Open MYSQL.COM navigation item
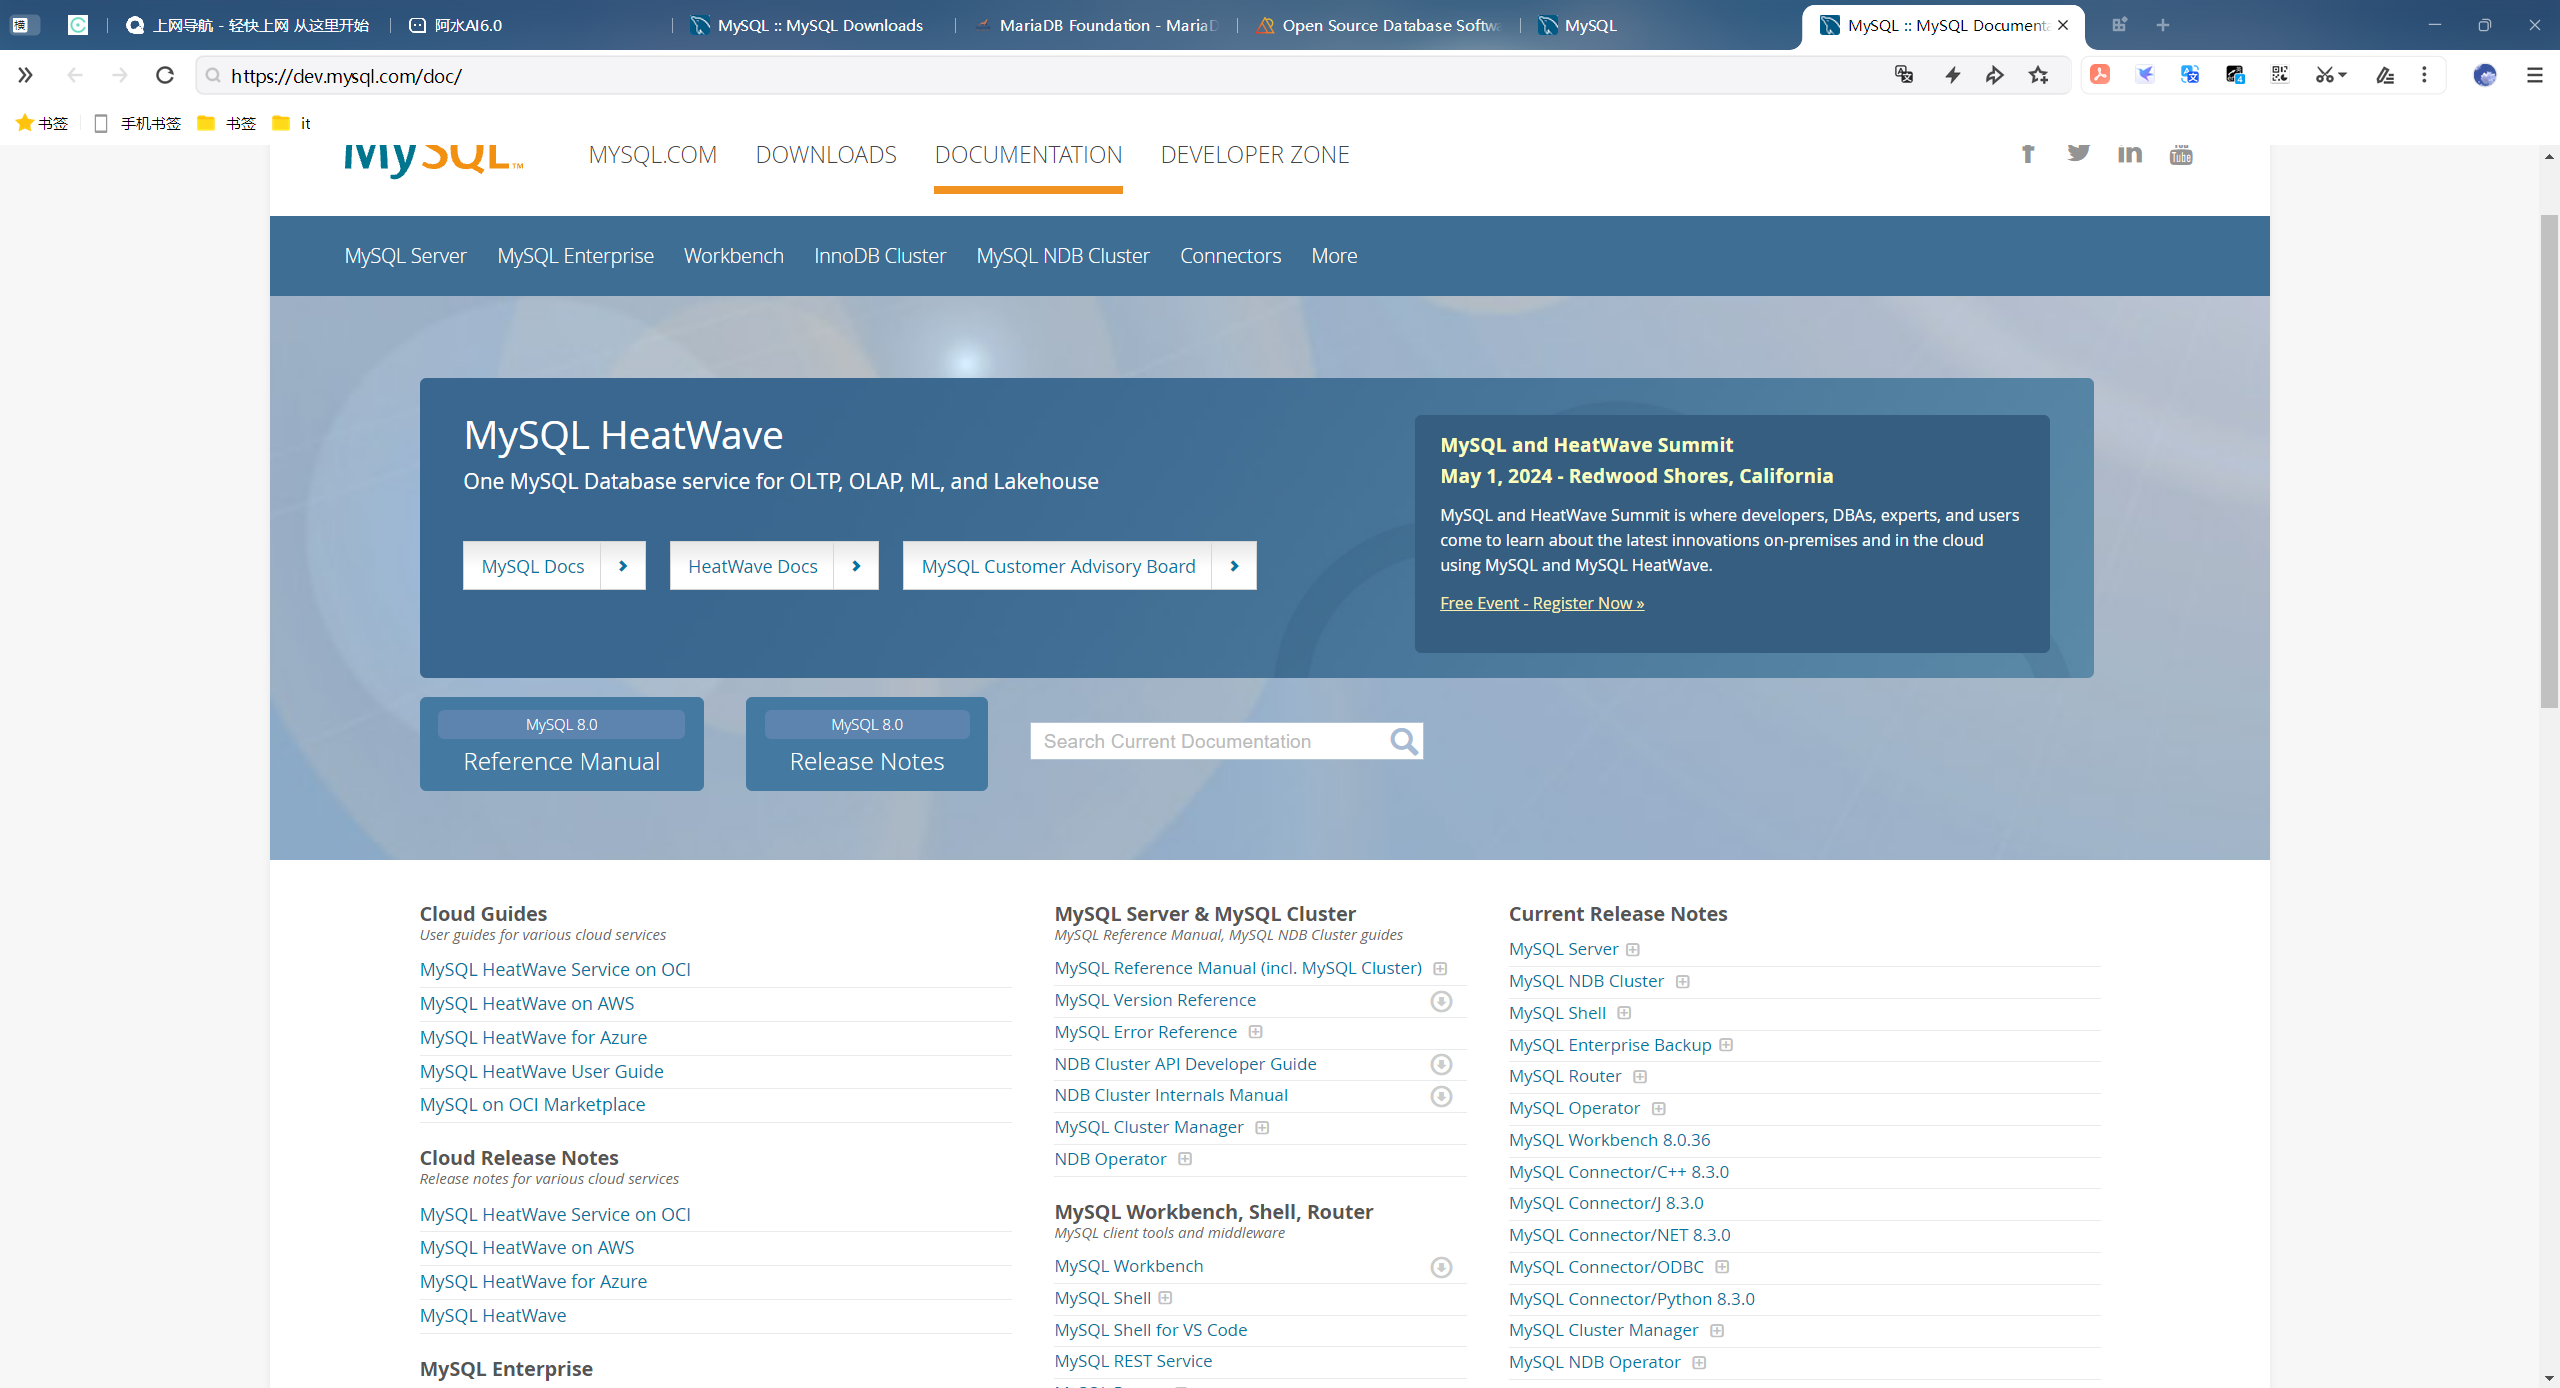 652,155
